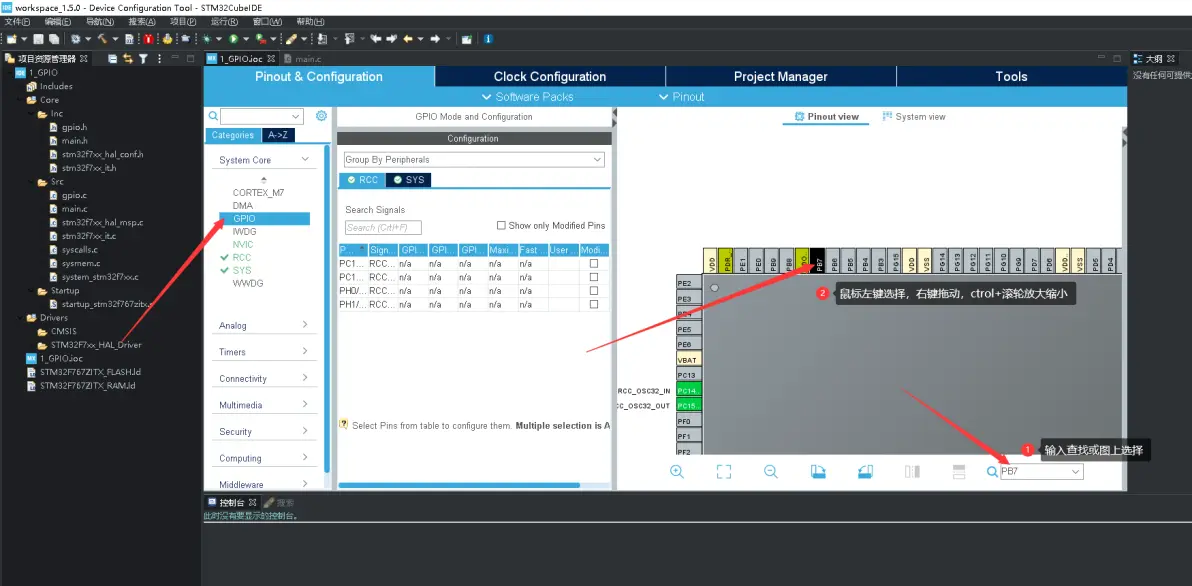Switch to the System view

click(x=914, y=116)
